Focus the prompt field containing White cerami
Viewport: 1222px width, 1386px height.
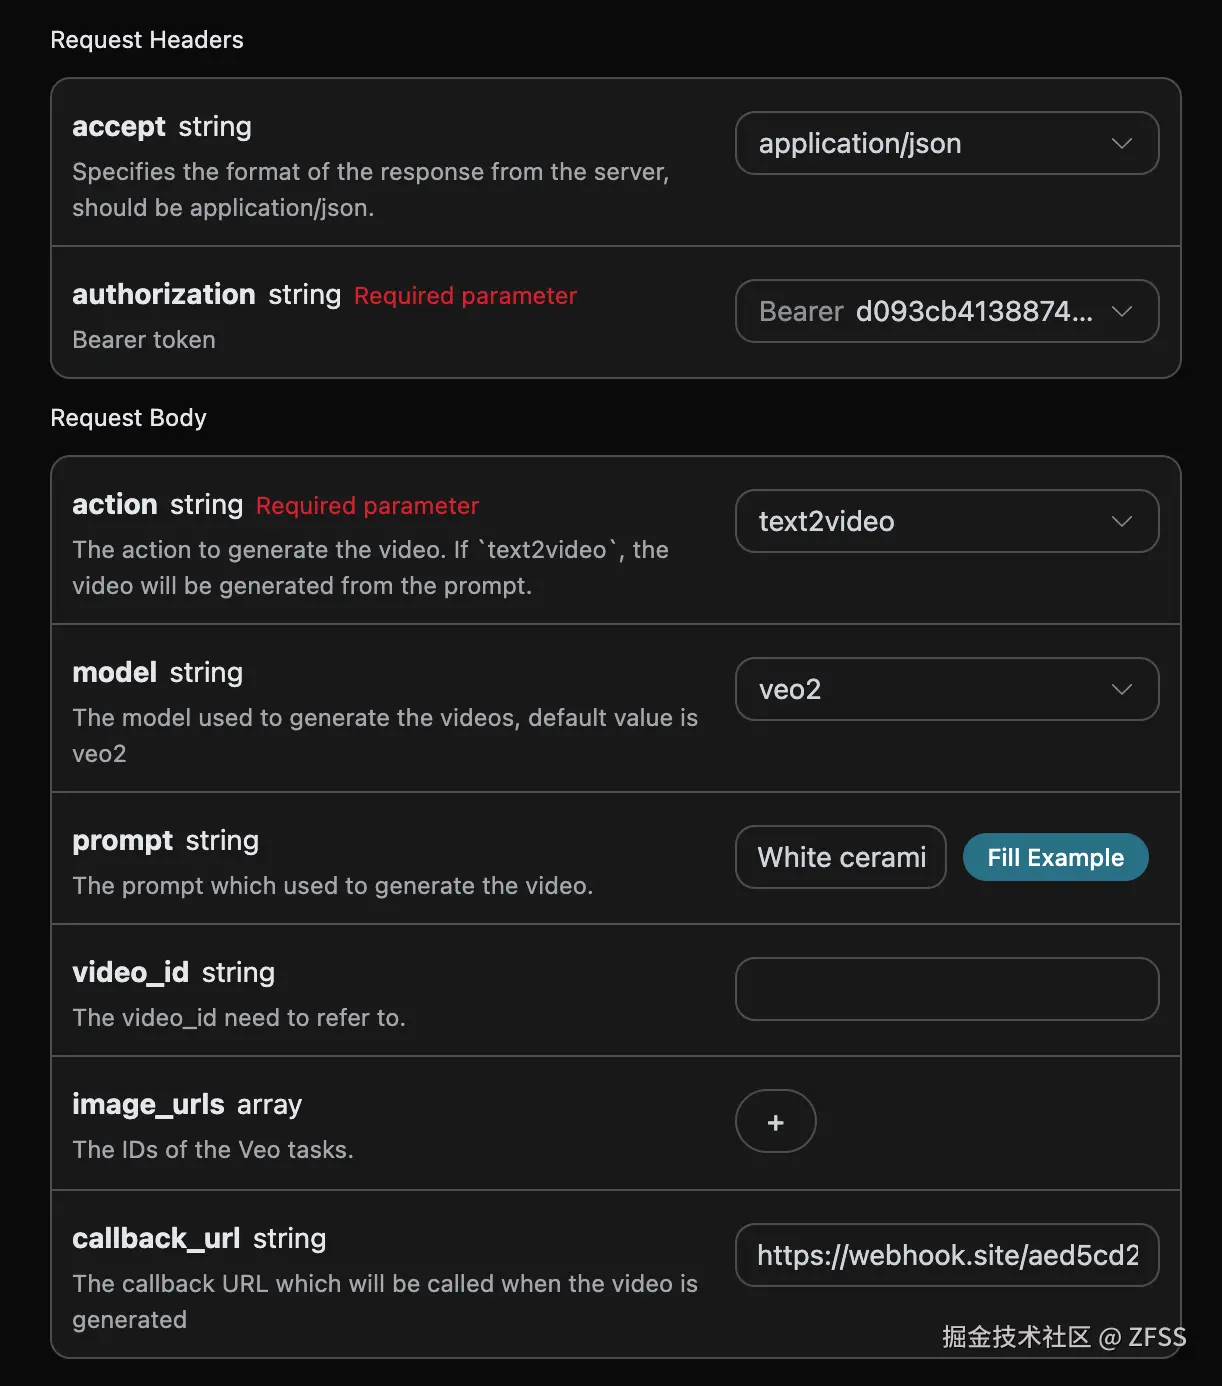click(x=841, y=858)
